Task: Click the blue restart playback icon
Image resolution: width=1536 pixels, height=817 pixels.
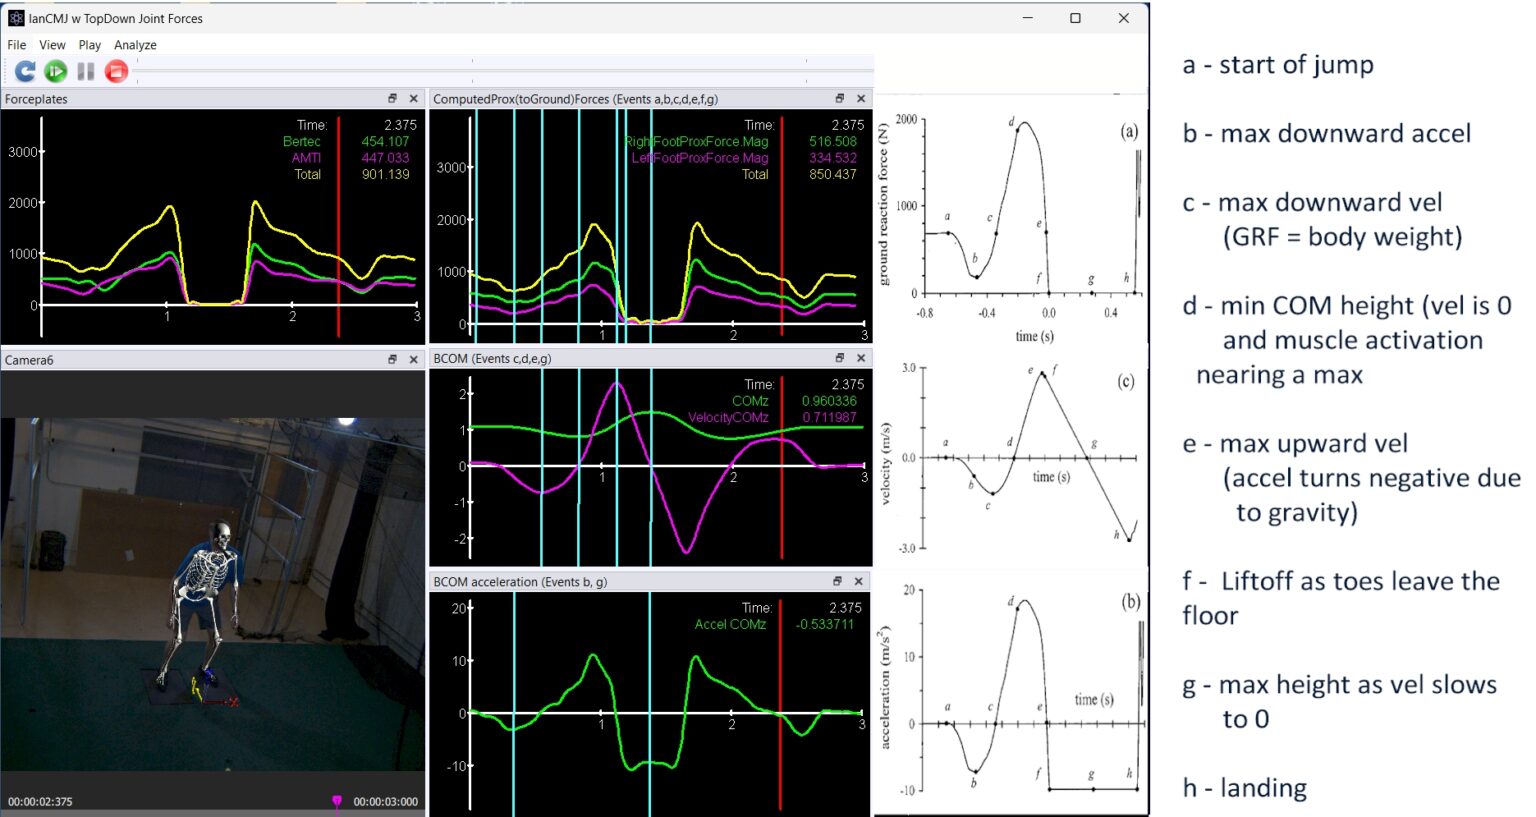Action: coord(23,70)
